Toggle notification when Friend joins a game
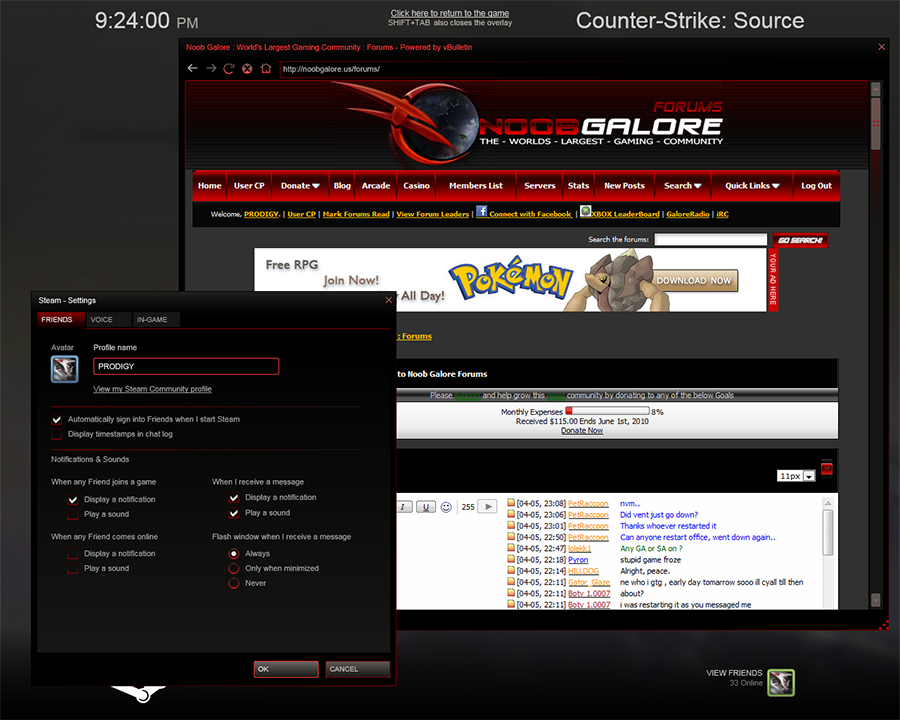The width and height of the screenshot is (900, 720). point(73,500)
